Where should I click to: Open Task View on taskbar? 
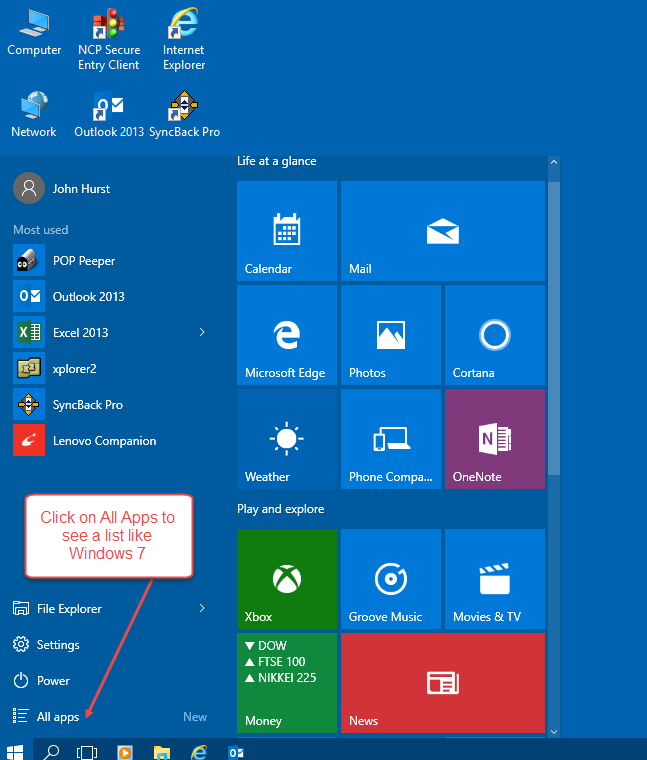(87, 751)
